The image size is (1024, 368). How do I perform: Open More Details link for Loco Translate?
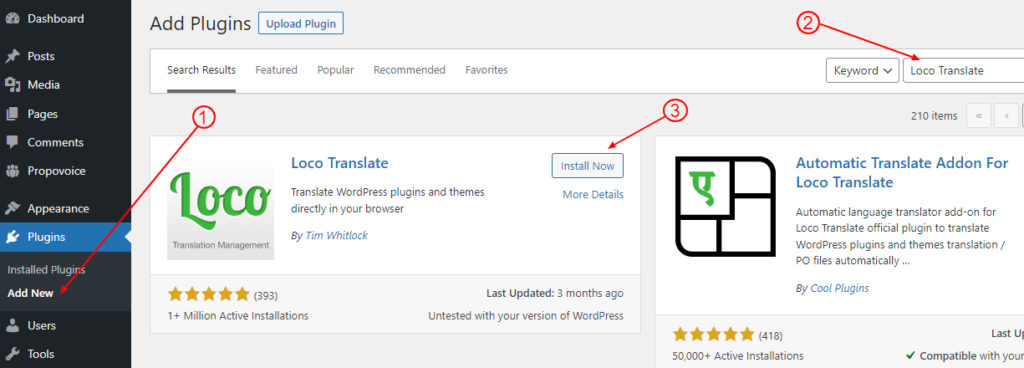593,194
